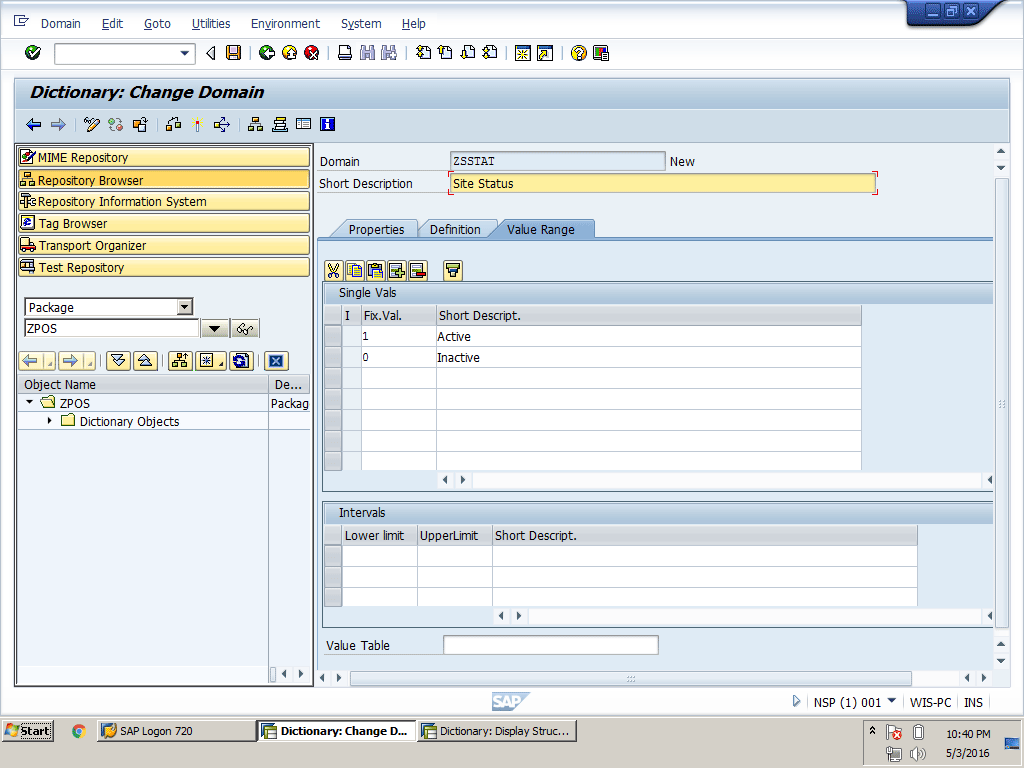Click the bottom horizontal scrollbar of domain panel
Screen dimensions: 1024x768
pos(630,678)
